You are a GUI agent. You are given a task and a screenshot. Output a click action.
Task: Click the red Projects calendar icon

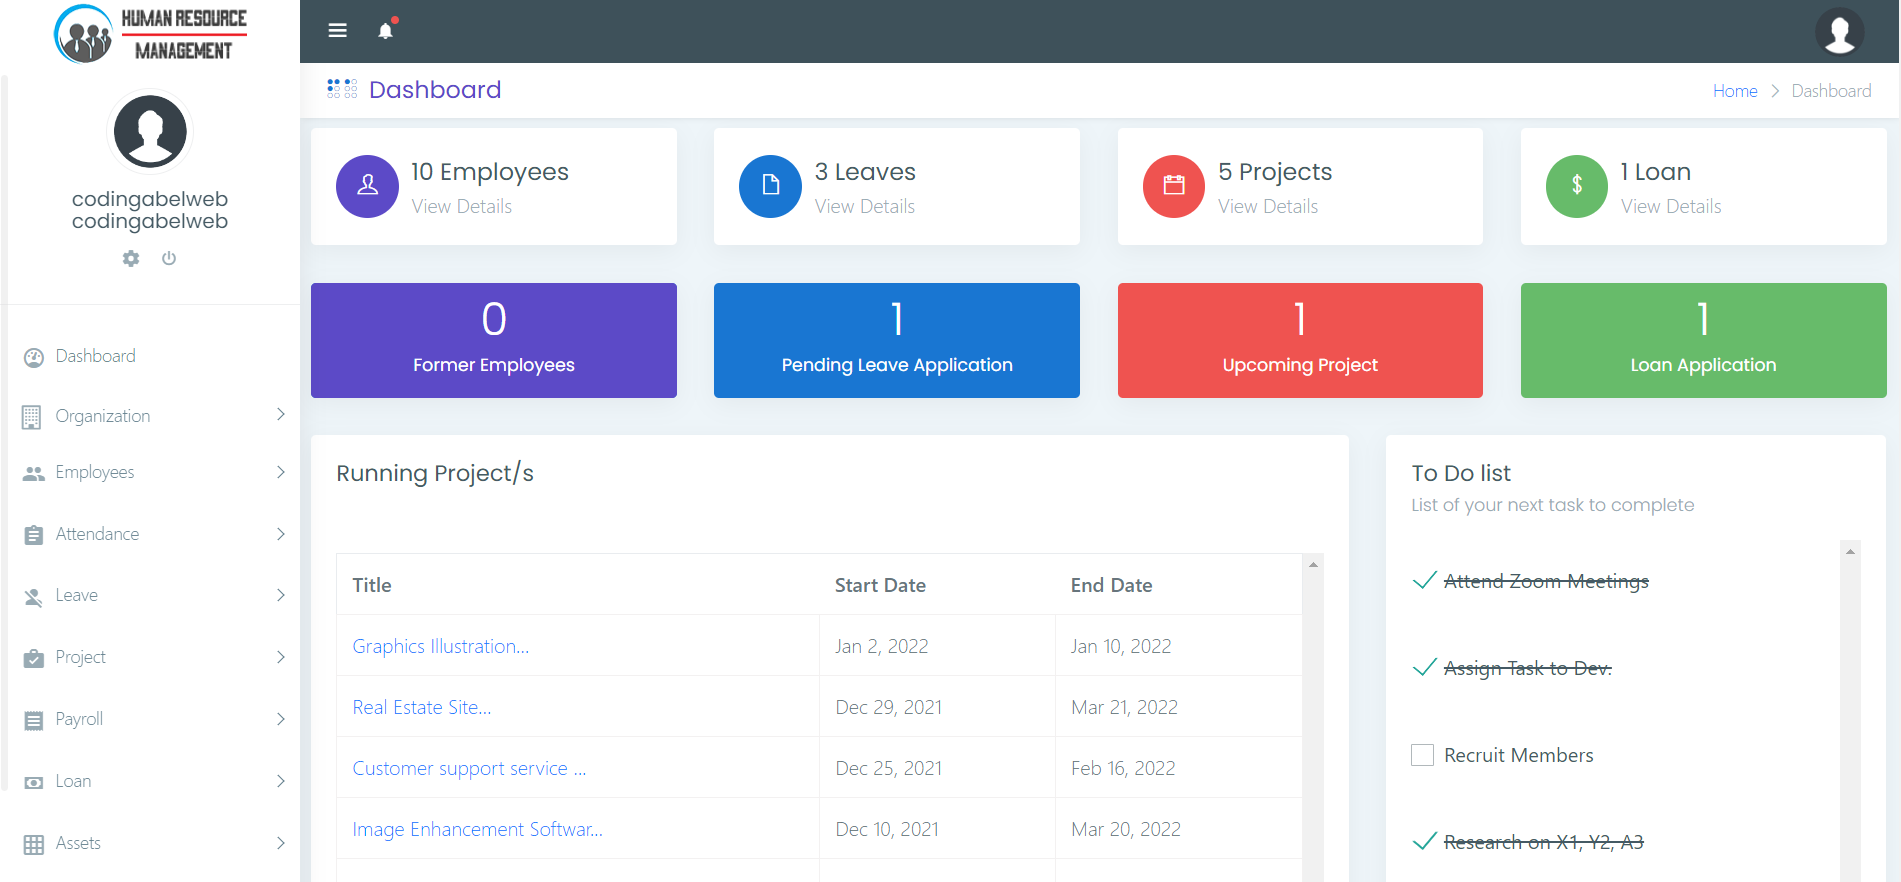click(1173, 186)
